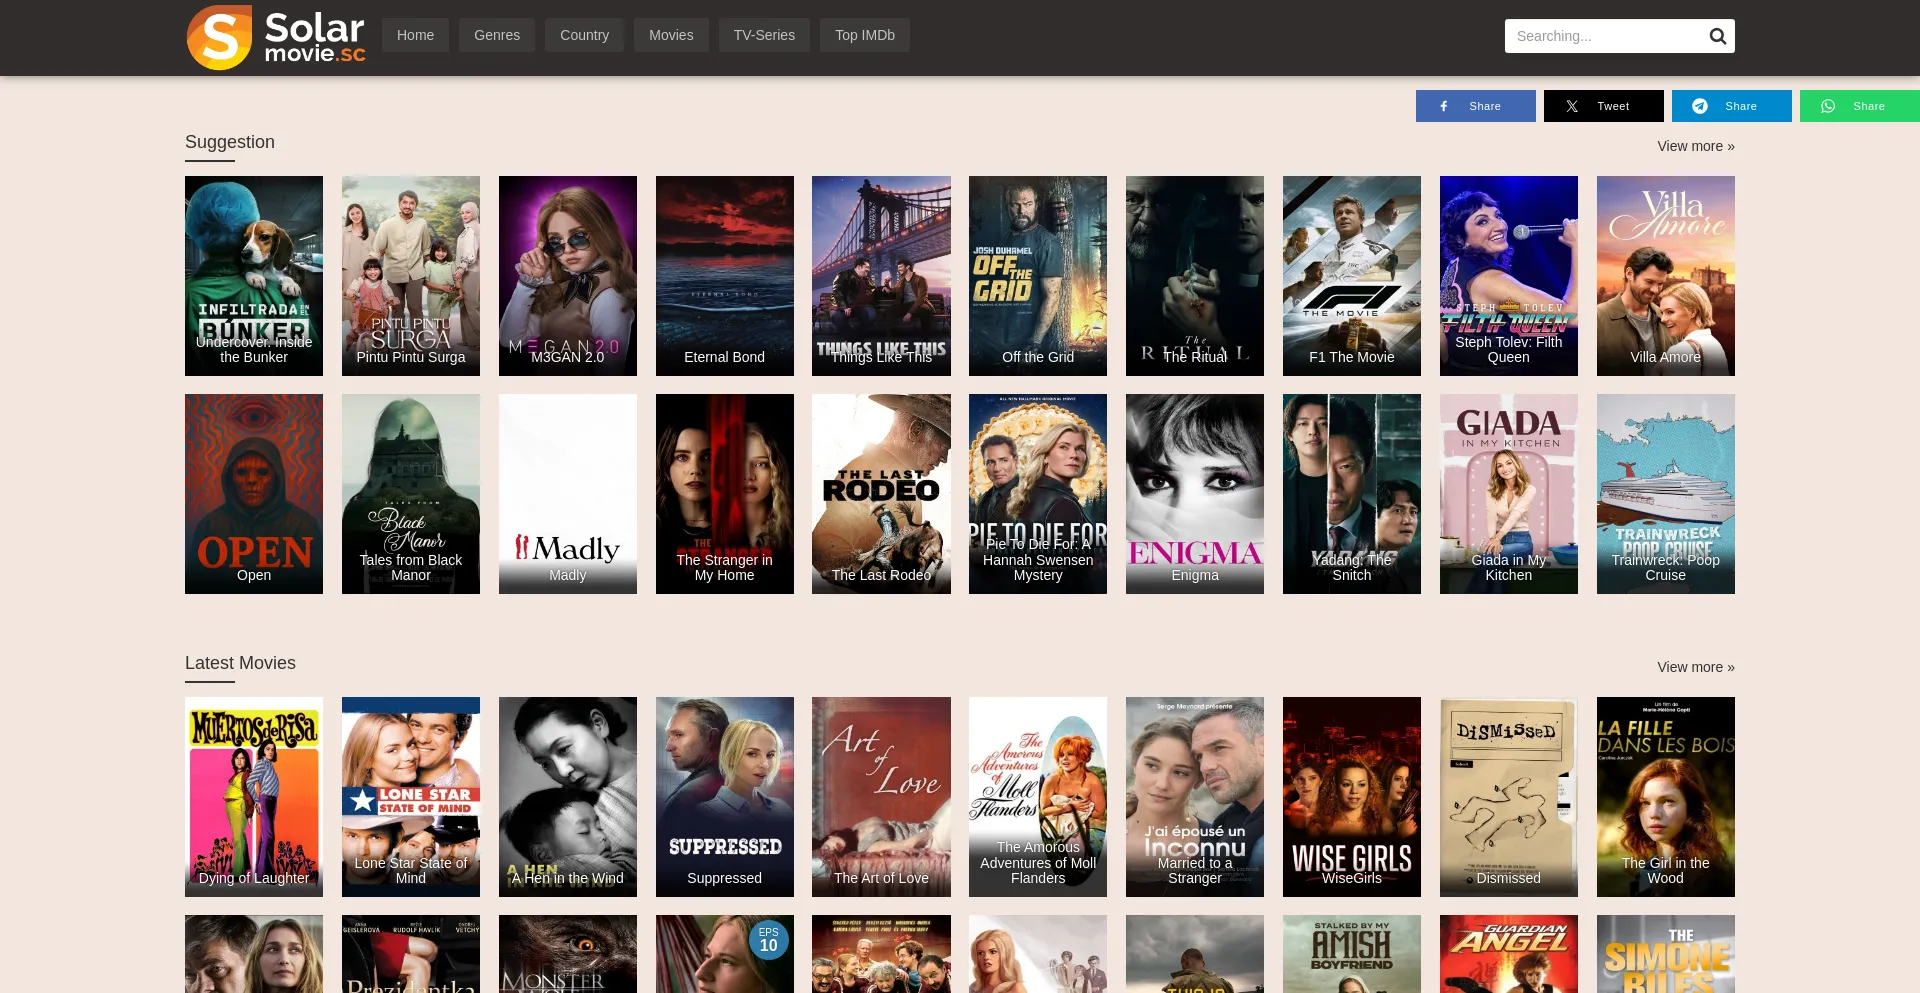Open the M3GAN 2.0 poster
Image resolution: width=1920 pixels, height=993 pixels.
click(x=568, y=275)
